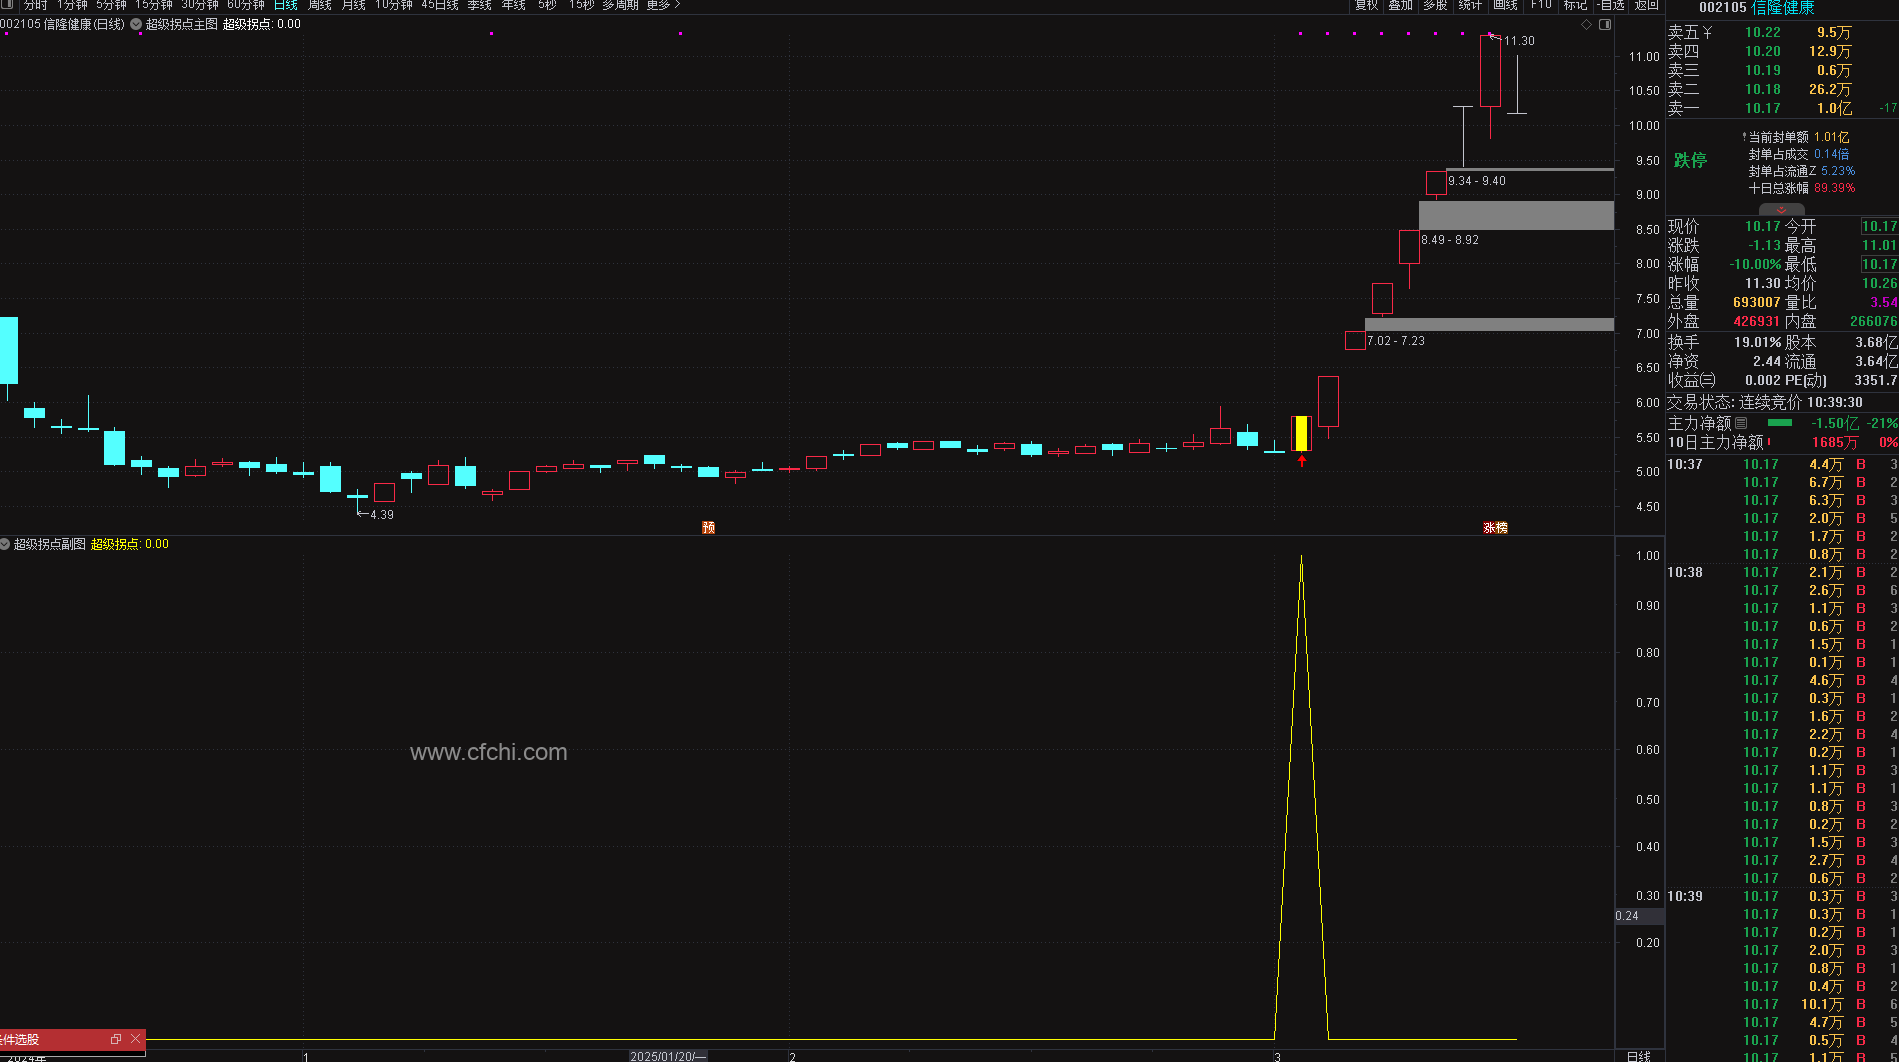
Task: Select the 60分钟 period tab
Action: coord(246,5)
